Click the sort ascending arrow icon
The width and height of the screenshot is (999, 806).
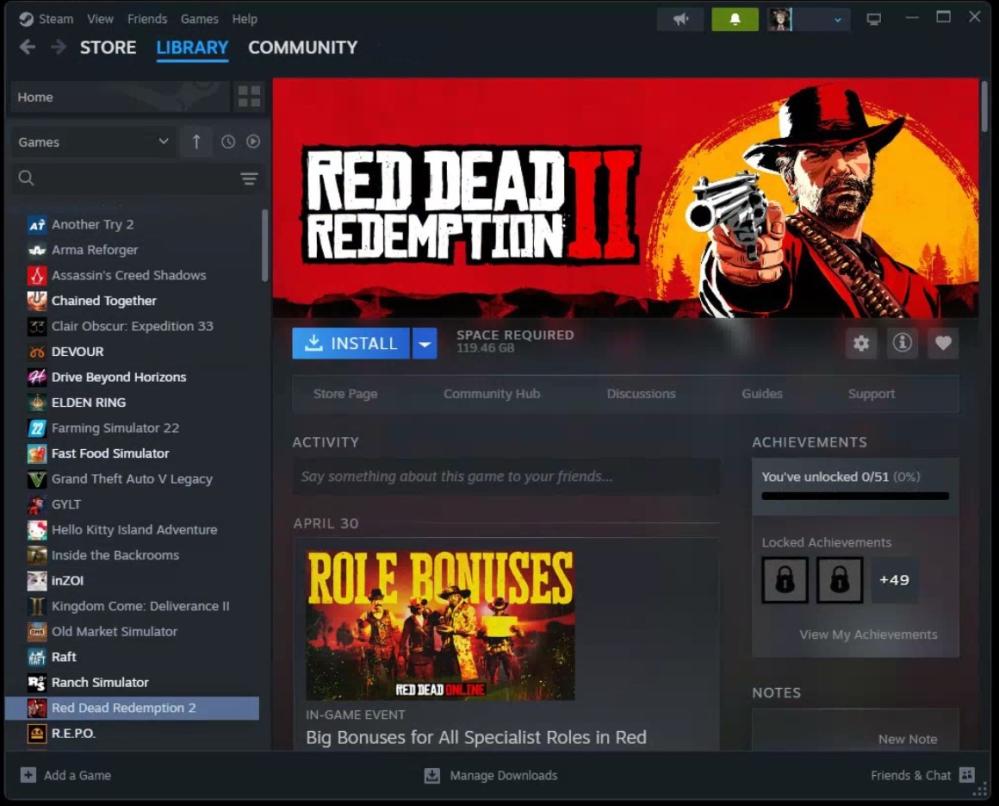pyautogui.click(x=196, y=141)
